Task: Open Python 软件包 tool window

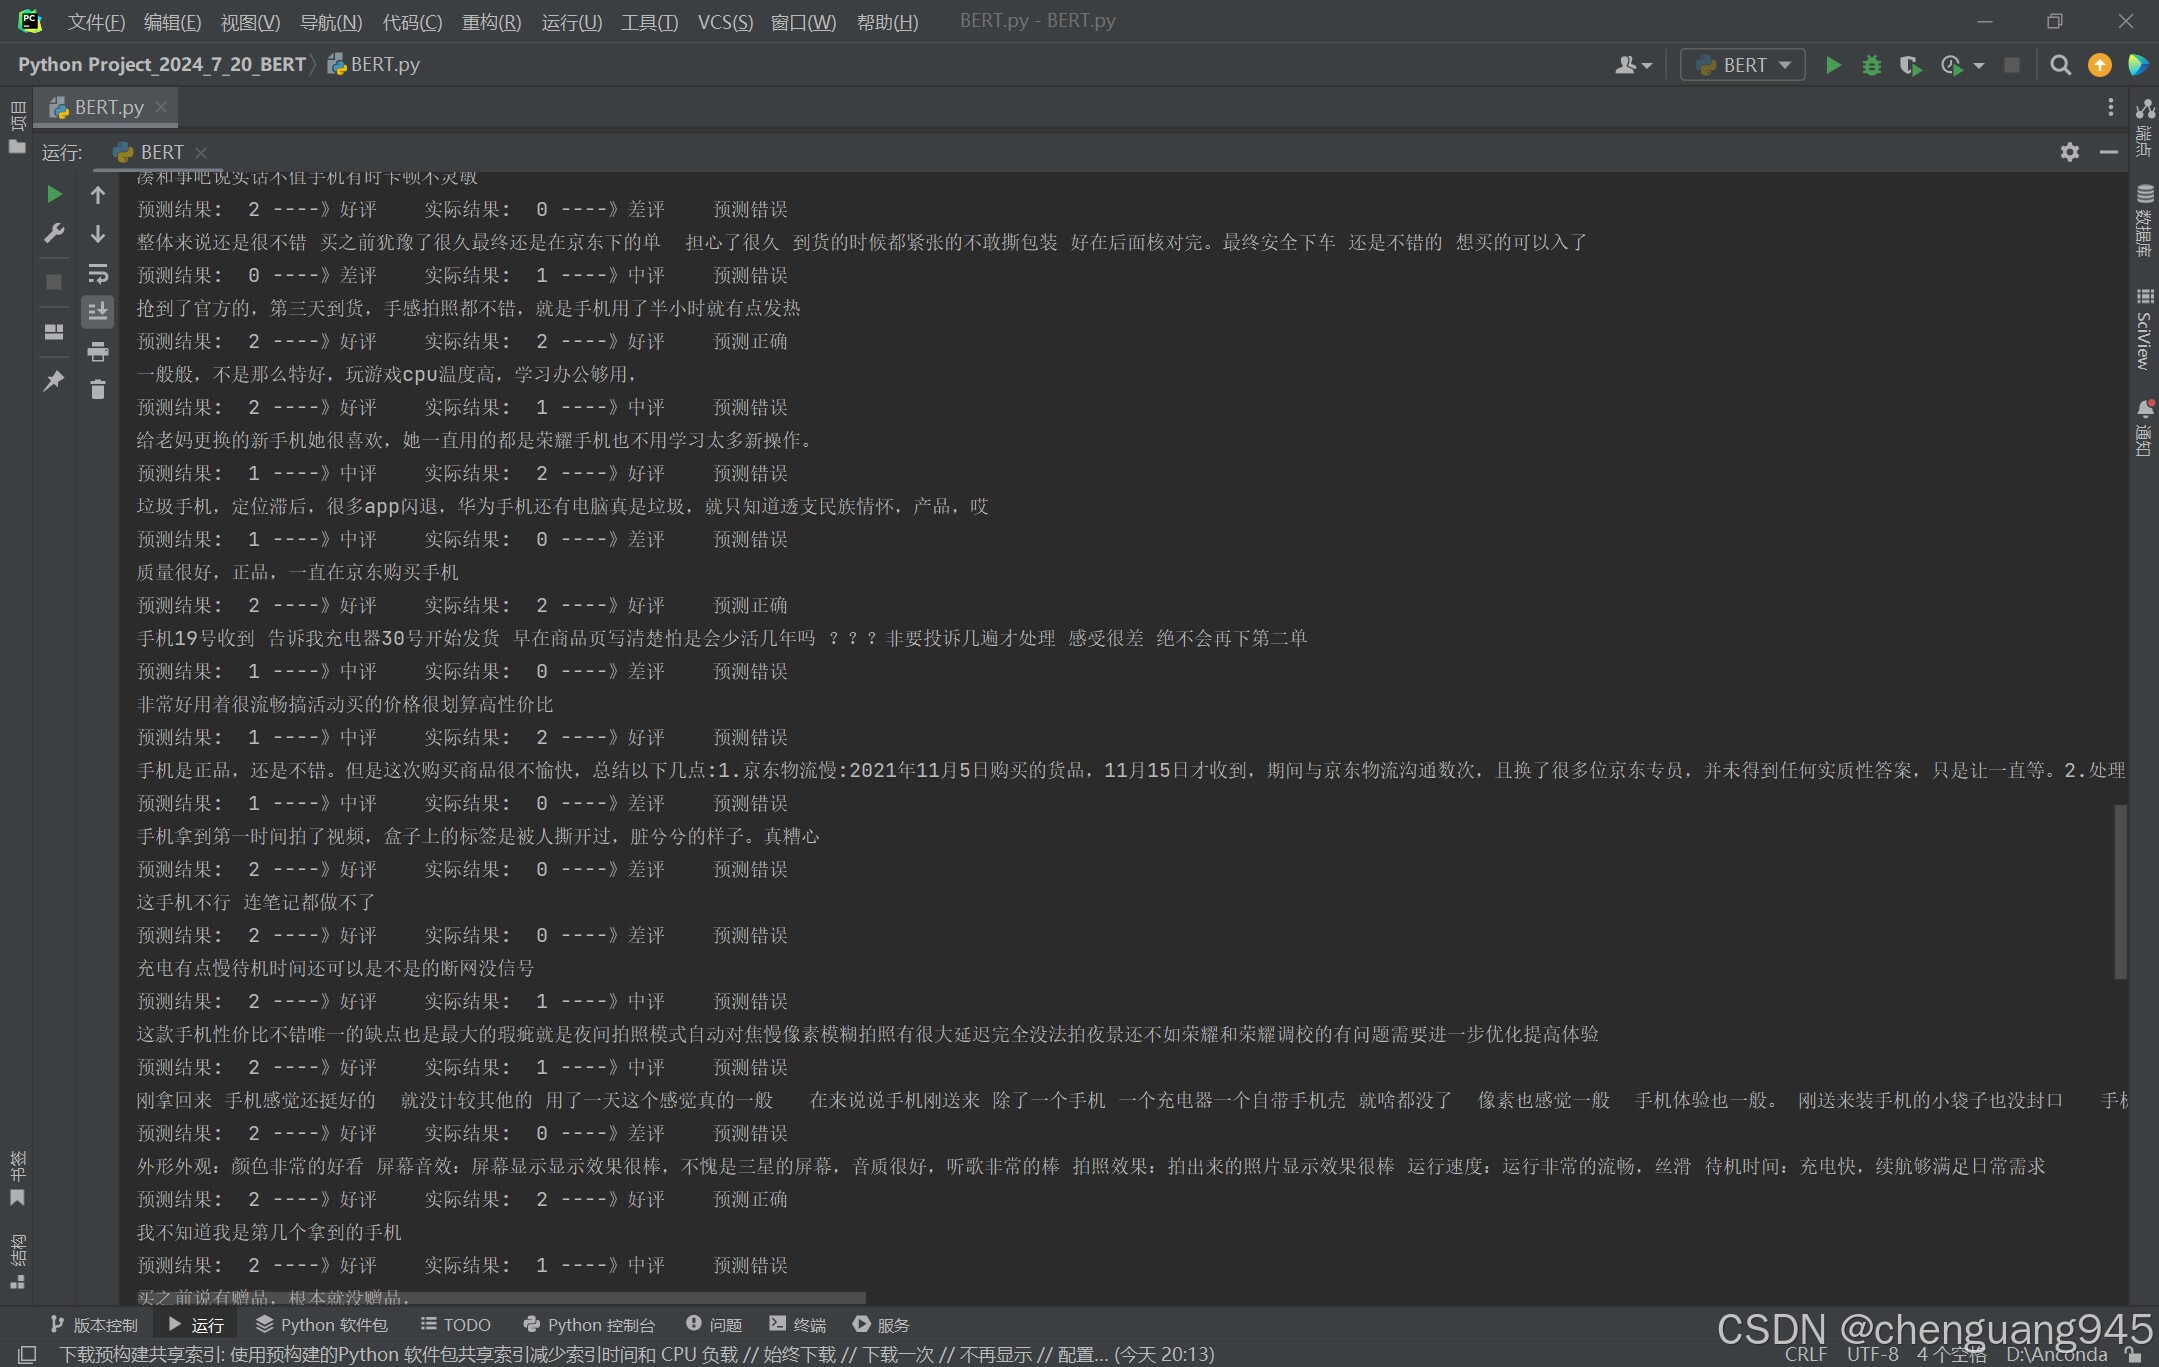Action: [x=321, y=1324]
